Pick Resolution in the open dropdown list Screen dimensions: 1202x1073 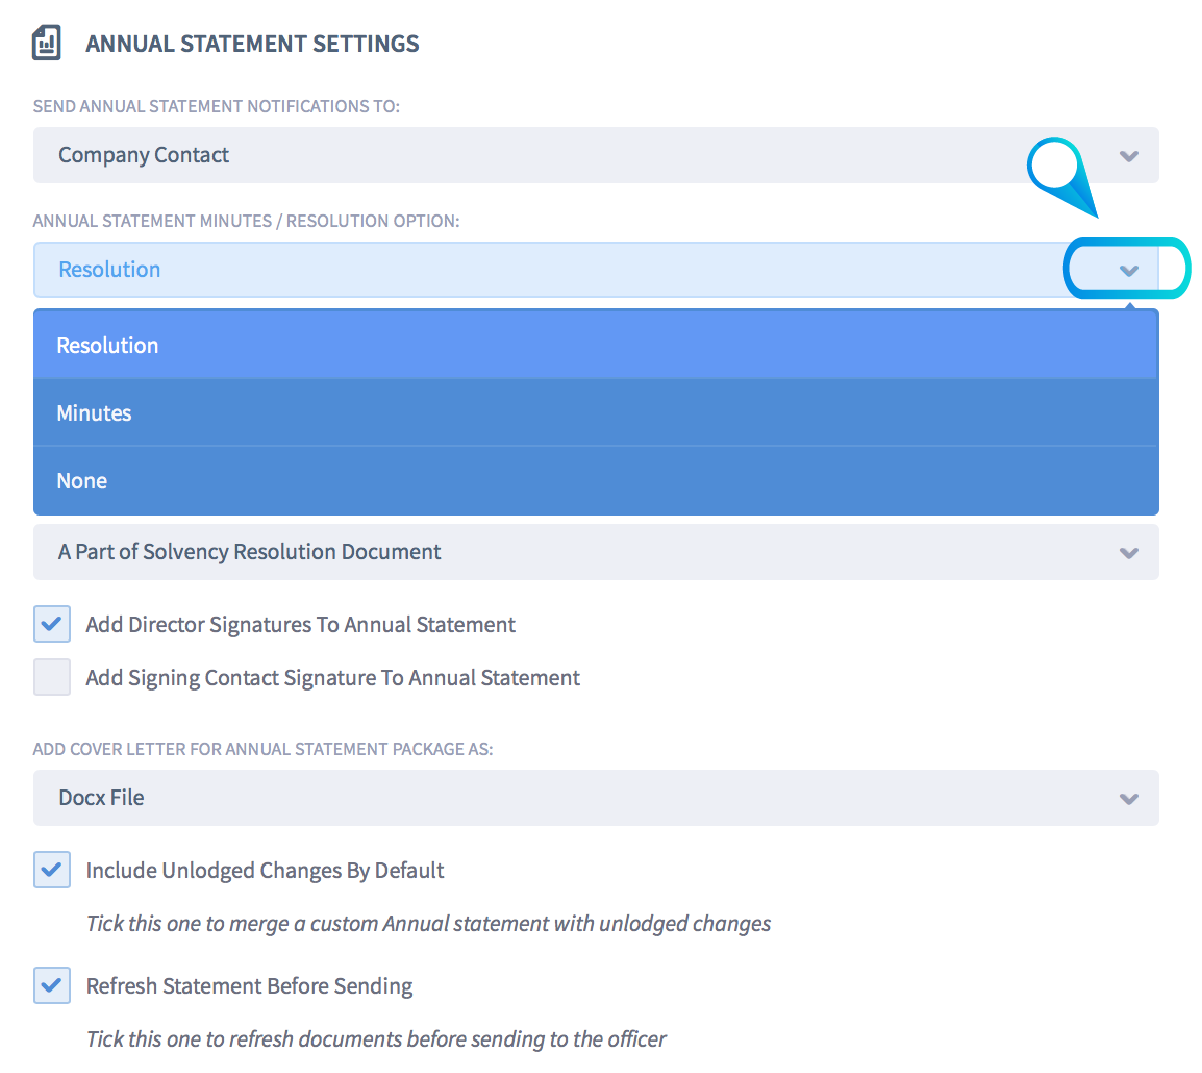click(107, 345)
